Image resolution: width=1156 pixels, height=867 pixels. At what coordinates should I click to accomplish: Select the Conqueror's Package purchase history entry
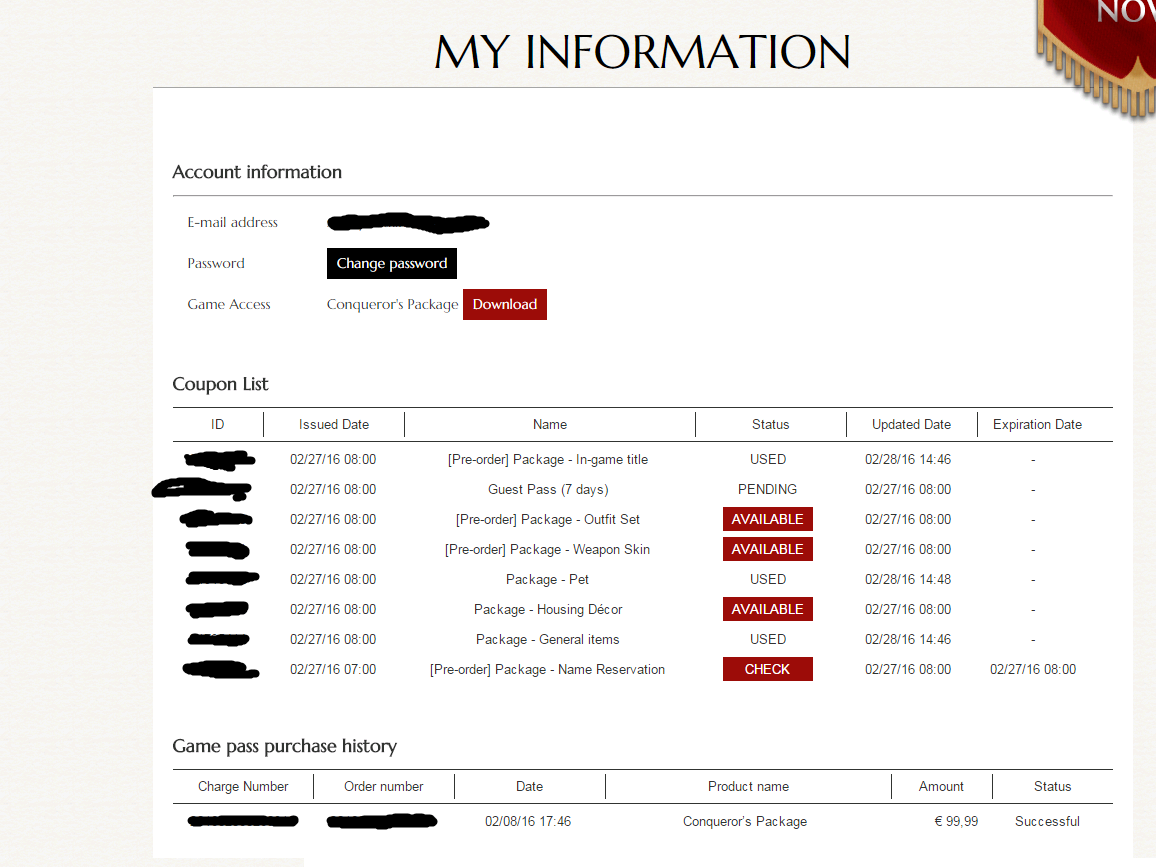pos(642,821)
